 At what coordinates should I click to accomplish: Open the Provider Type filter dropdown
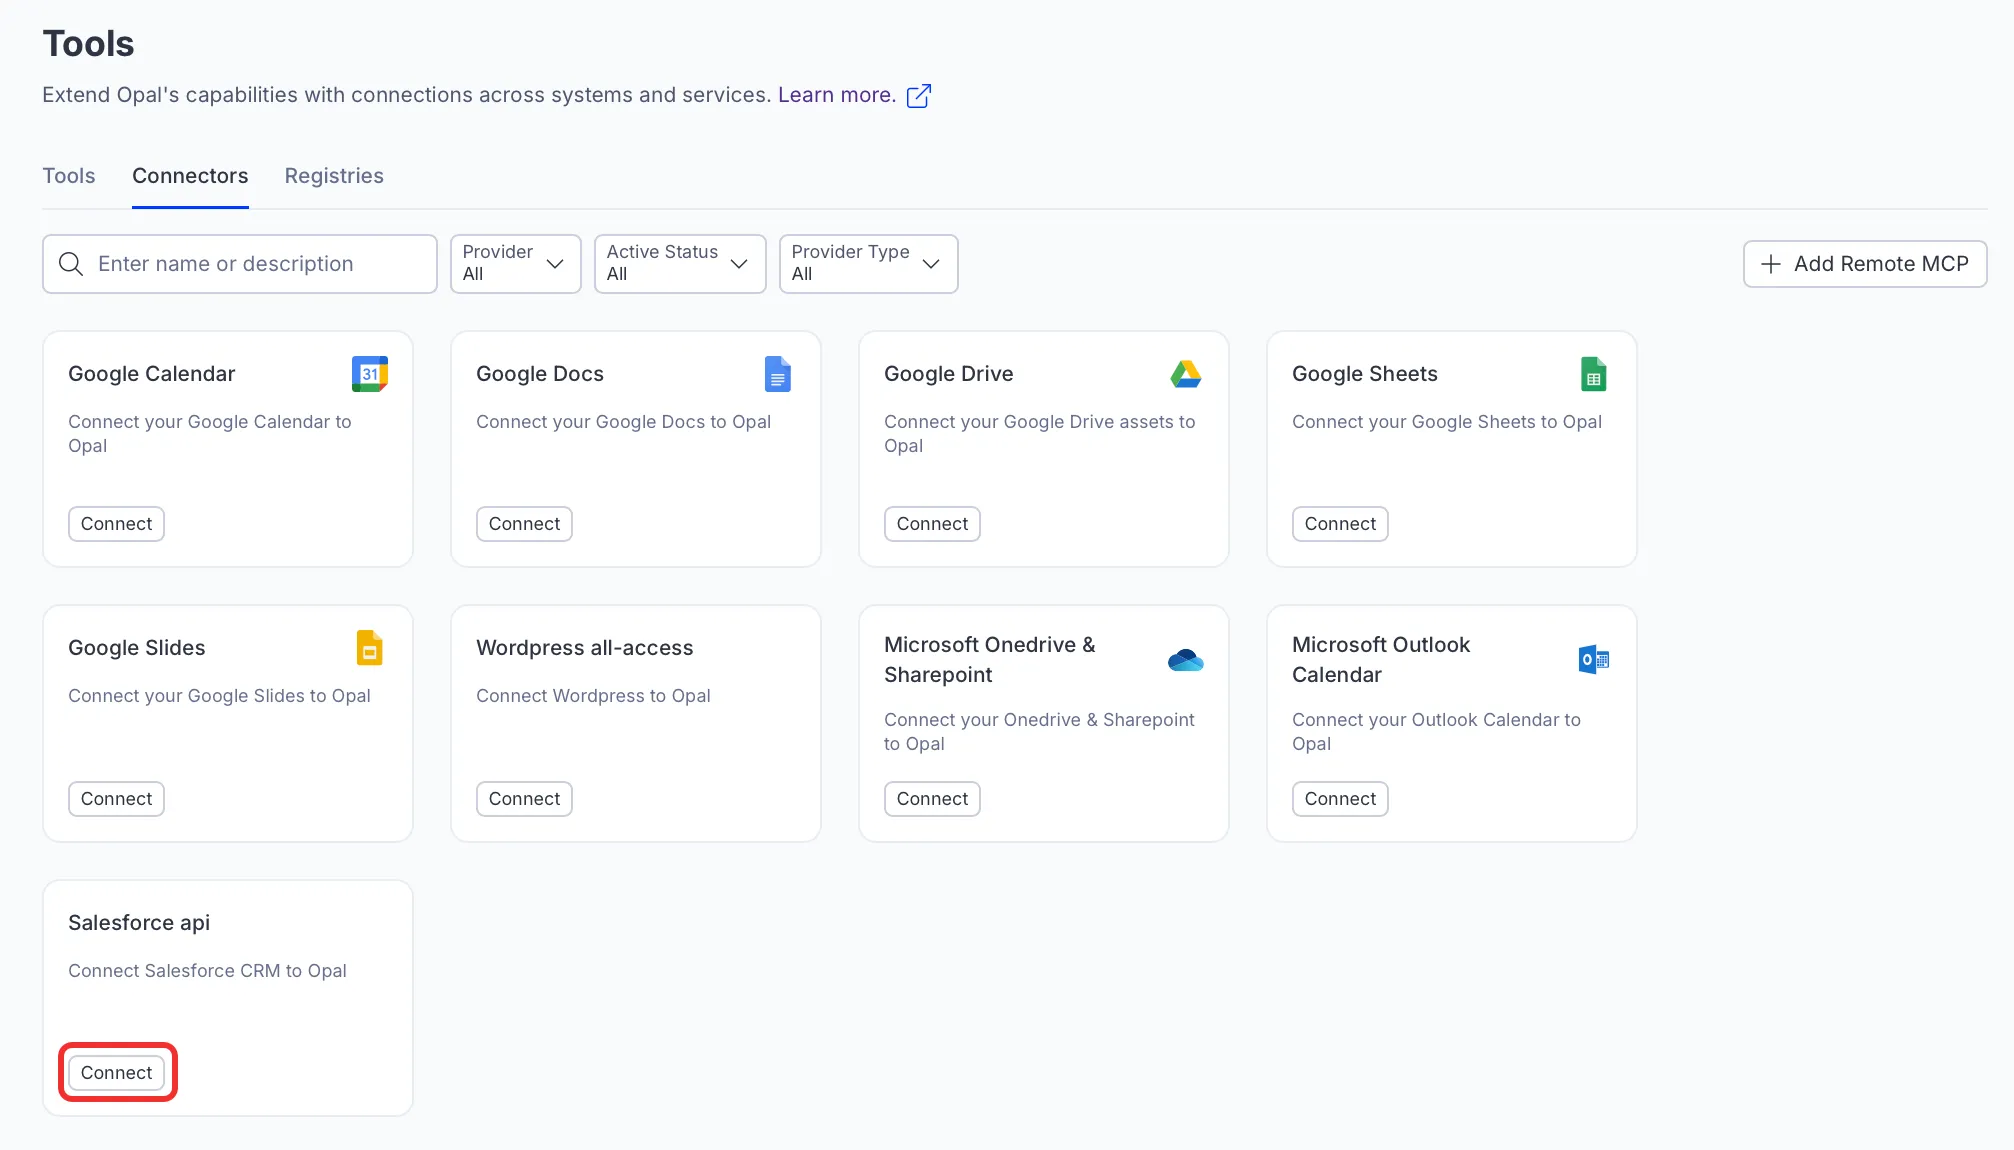868,264
